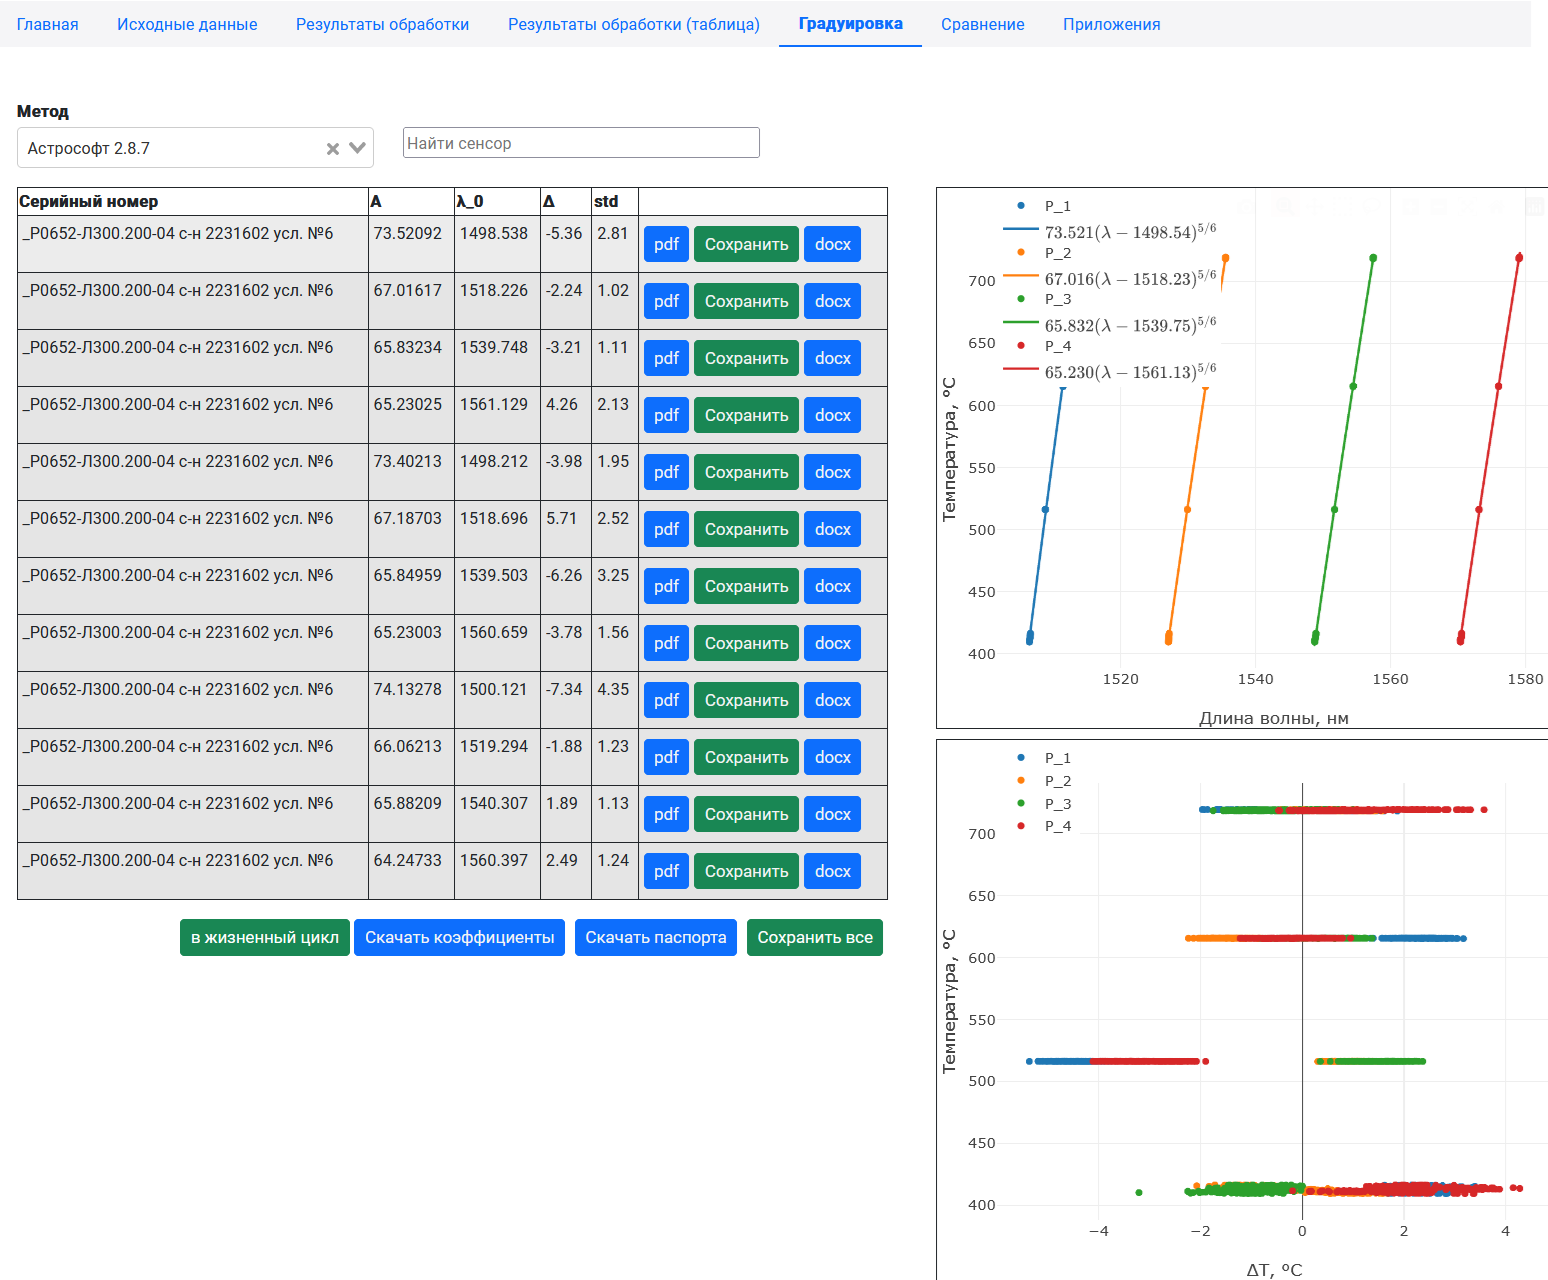The image size is (1548, 1280).
Task: Toggle the 67.016(λ − 1518.23) fit line legend entry
Action: 1110,278
